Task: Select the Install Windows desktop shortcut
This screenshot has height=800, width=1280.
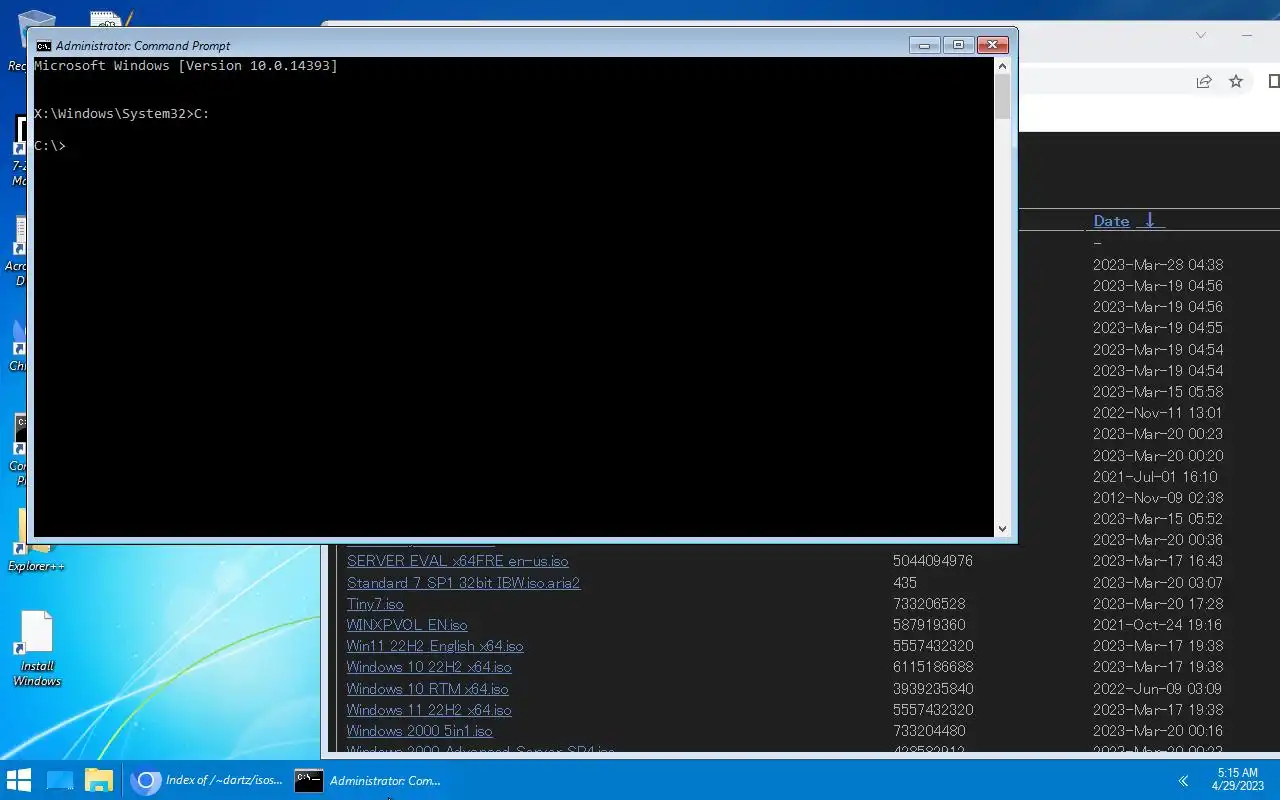Action: pos(36,650)
